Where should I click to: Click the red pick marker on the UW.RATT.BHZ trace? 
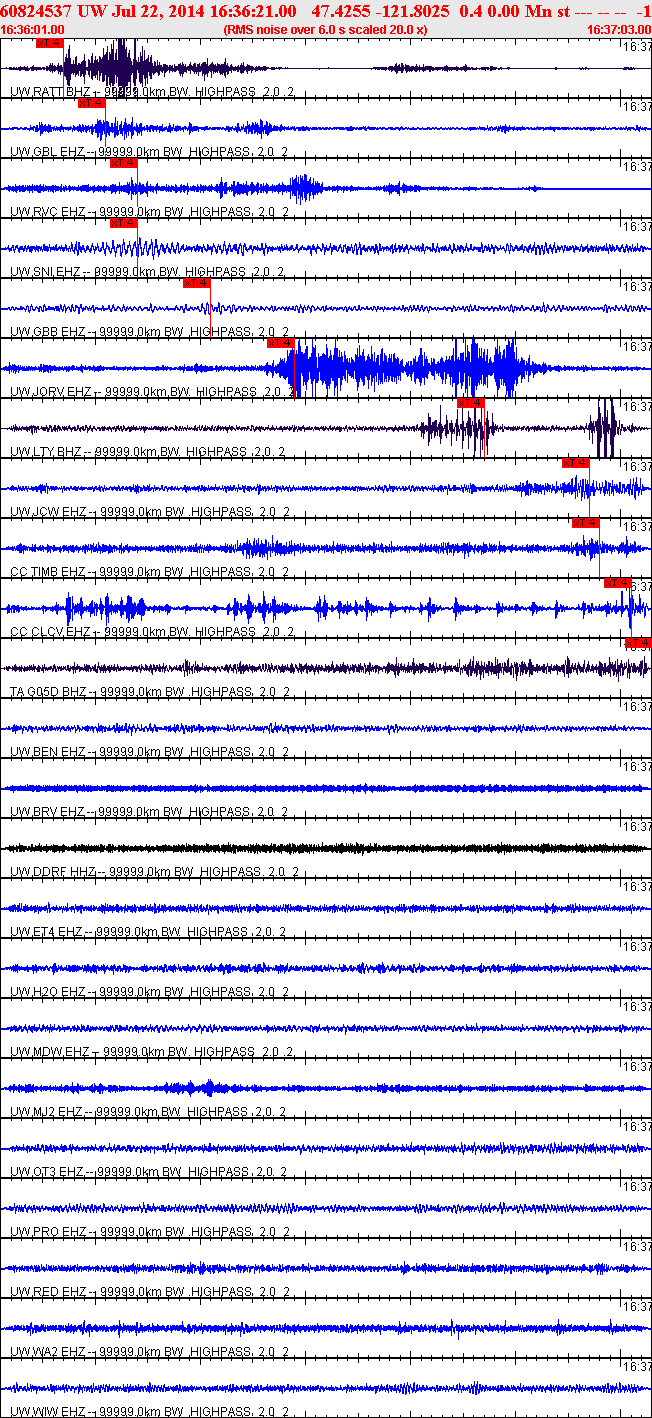(x=49, y=43)
